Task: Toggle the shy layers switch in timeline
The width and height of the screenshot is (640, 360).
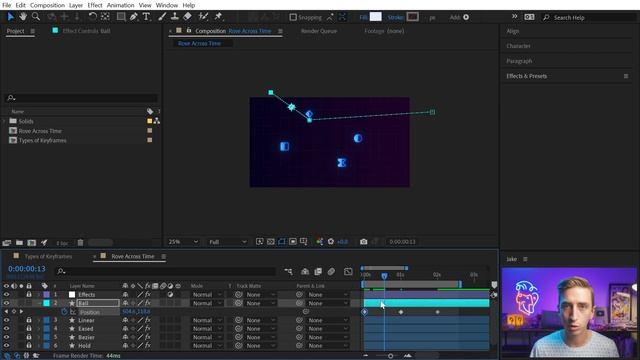Action: (305, 271)
